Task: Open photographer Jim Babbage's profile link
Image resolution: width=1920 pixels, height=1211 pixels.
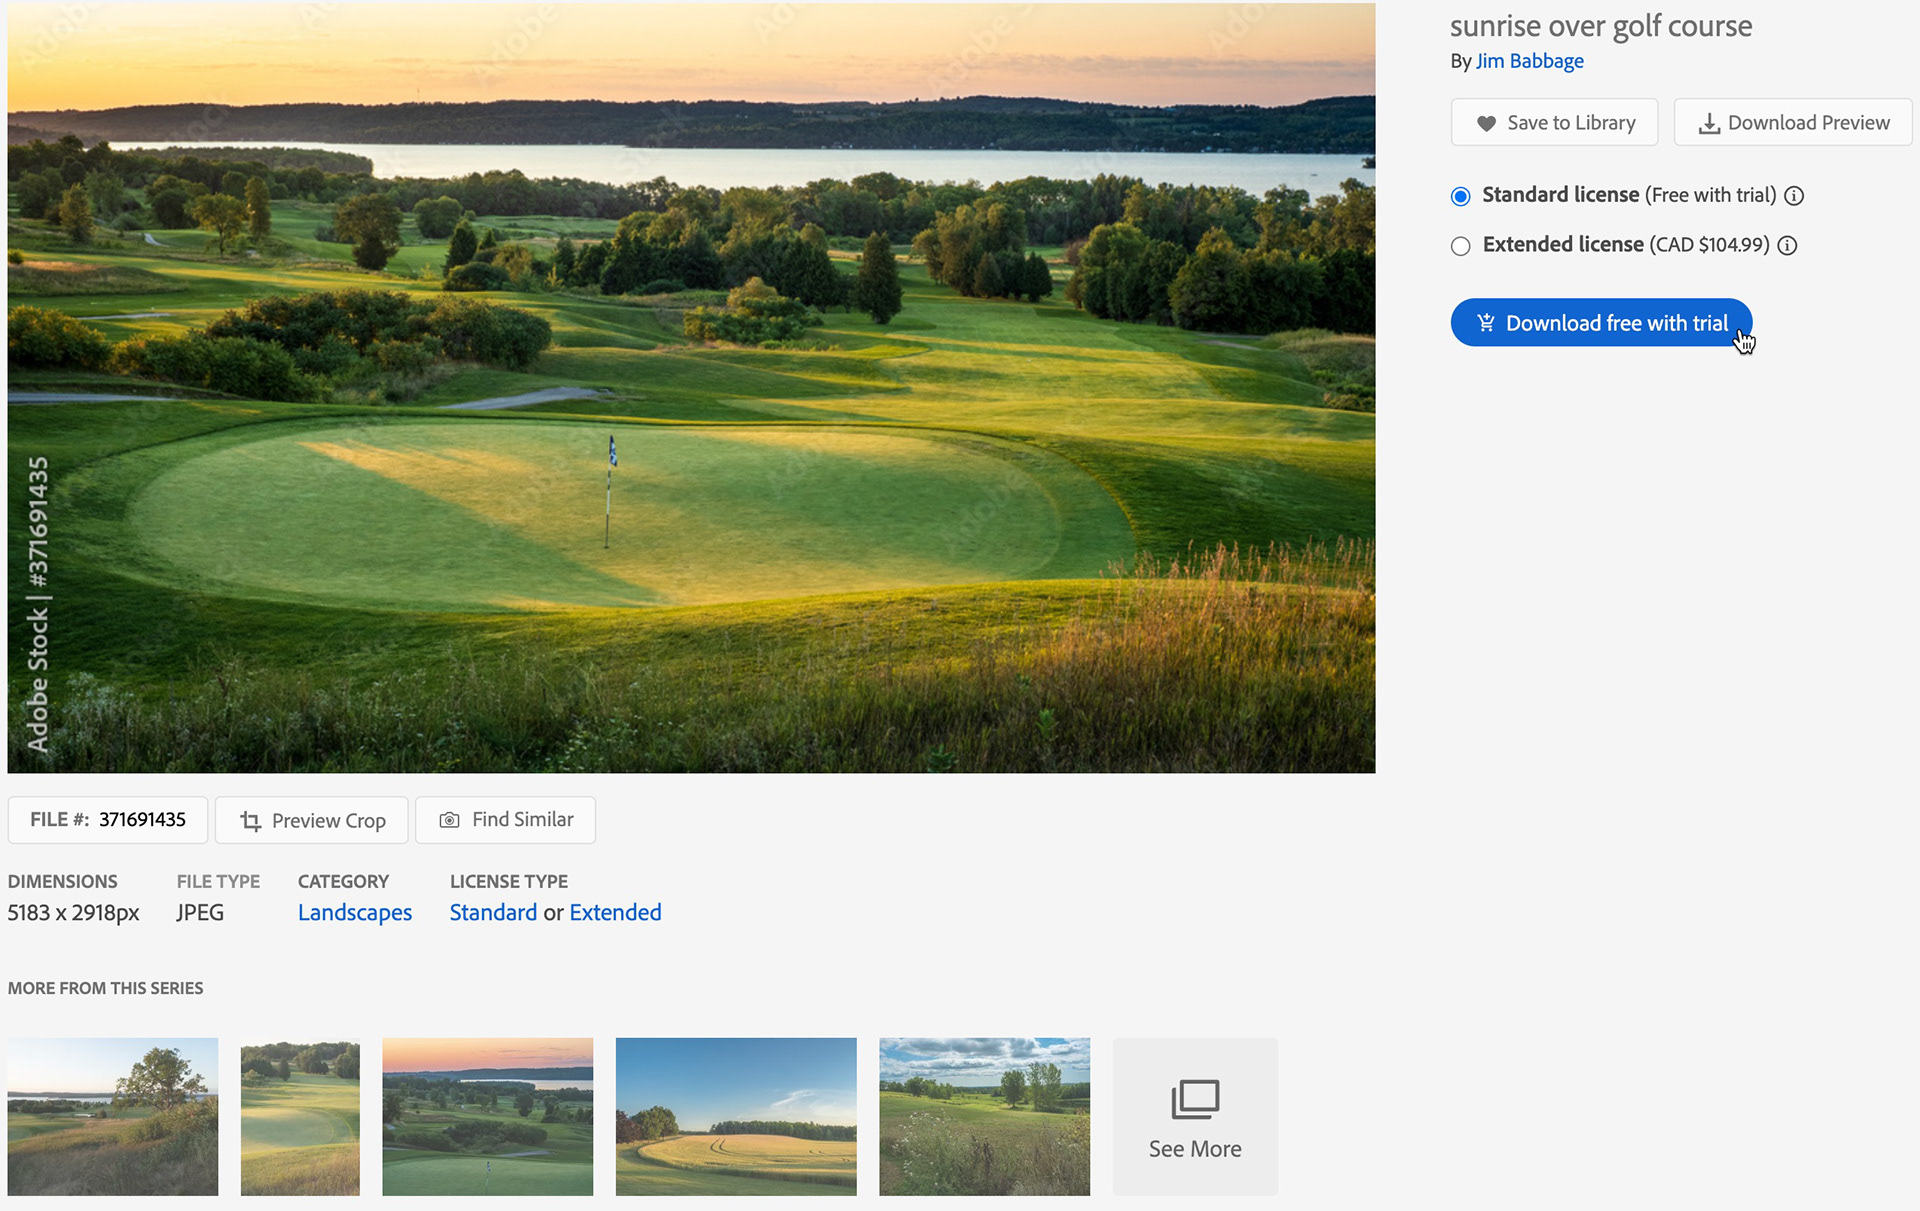Action: coord(1529,61)
